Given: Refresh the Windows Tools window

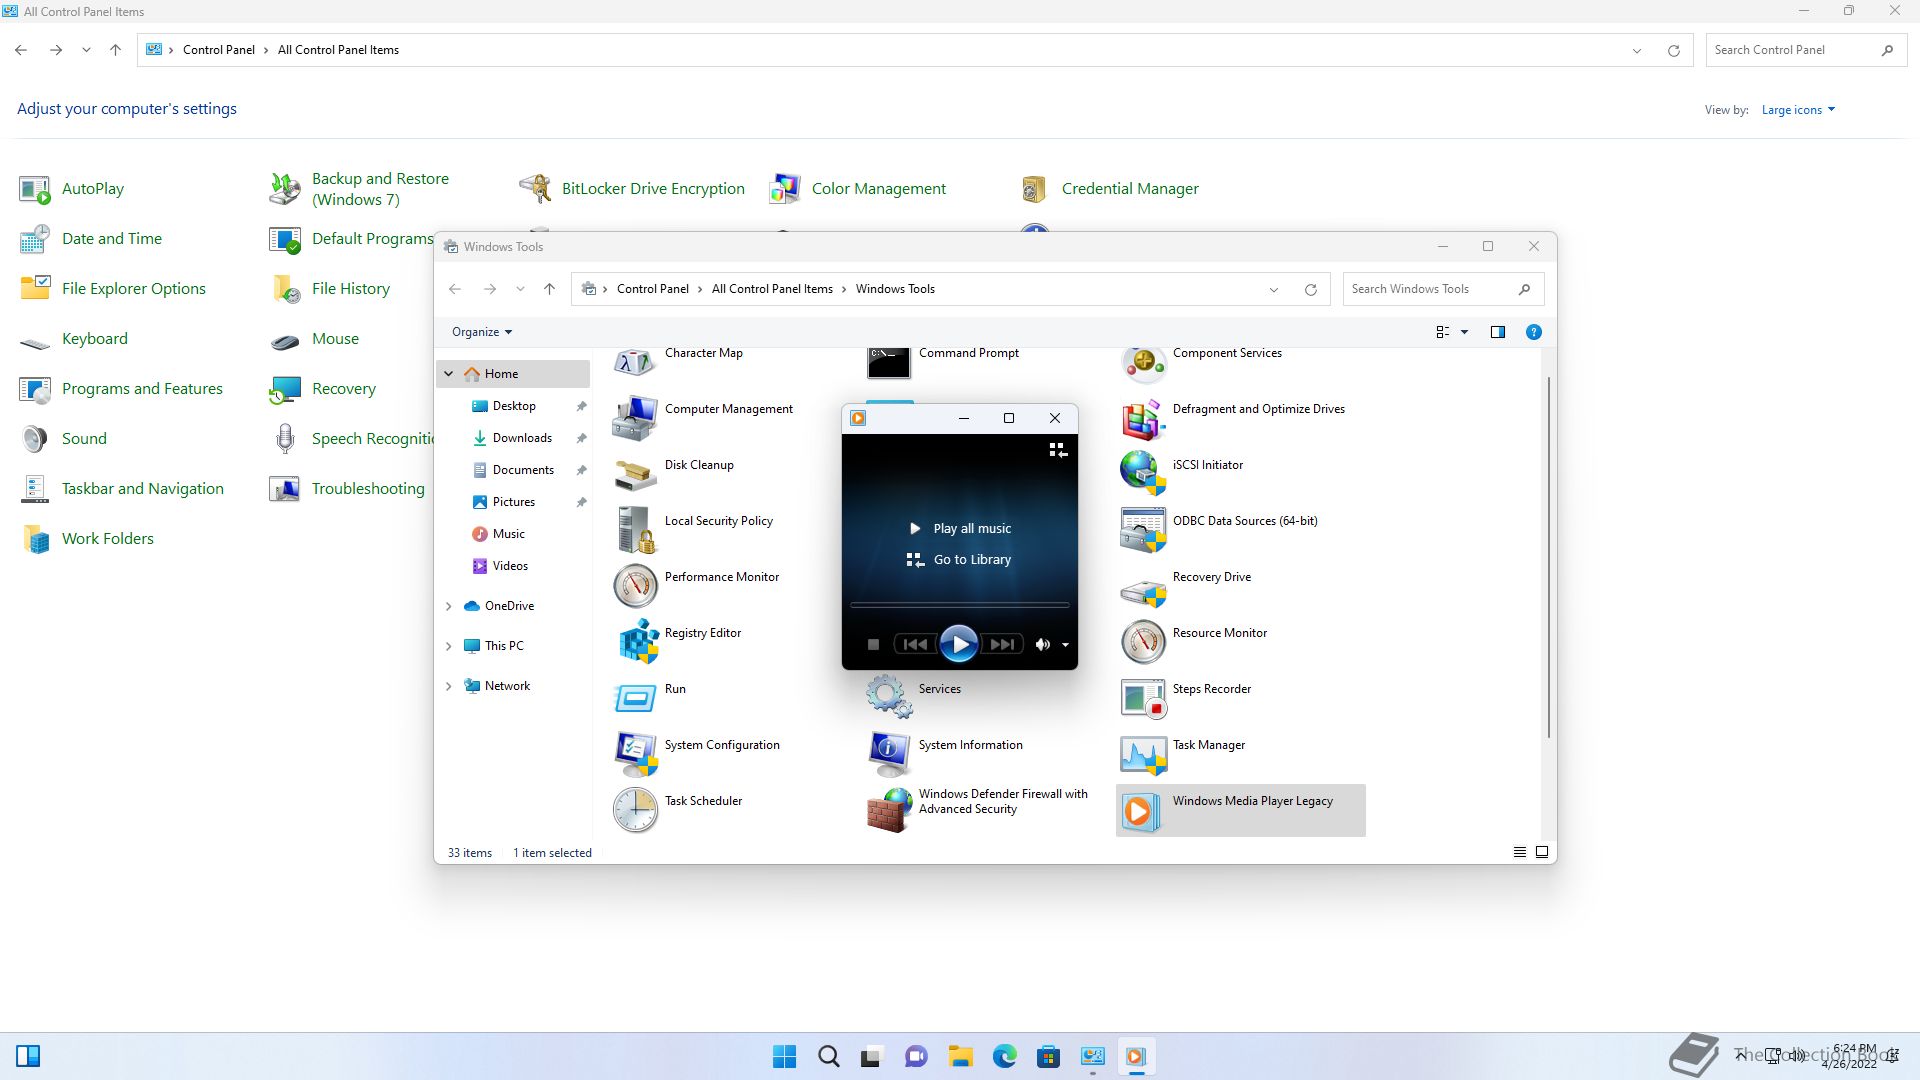Looking at the screenshot, I should pos(1310,290).
